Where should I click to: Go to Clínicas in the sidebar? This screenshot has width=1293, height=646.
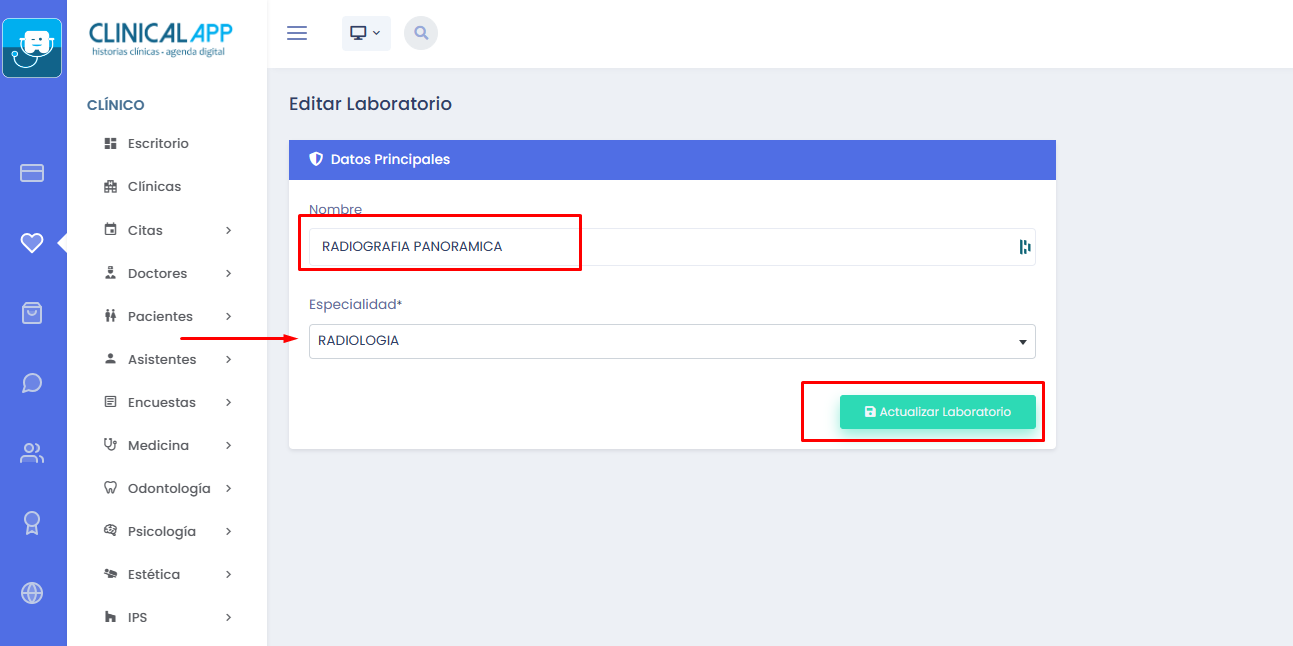pos(154,187)
